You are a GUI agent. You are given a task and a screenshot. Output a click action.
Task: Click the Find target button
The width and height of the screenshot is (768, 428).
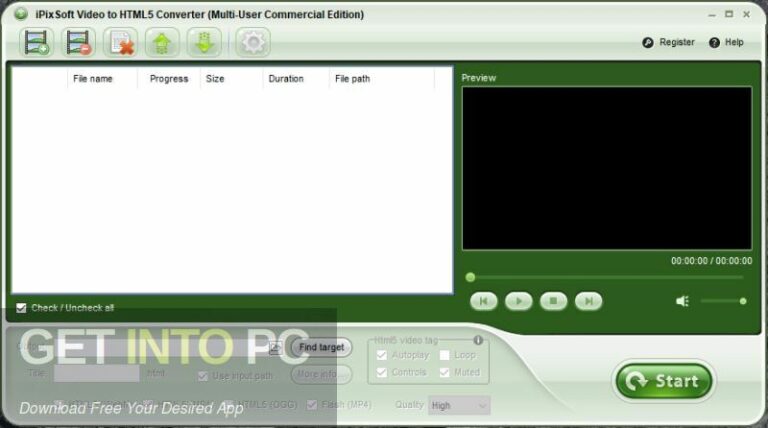pos(321,347)
